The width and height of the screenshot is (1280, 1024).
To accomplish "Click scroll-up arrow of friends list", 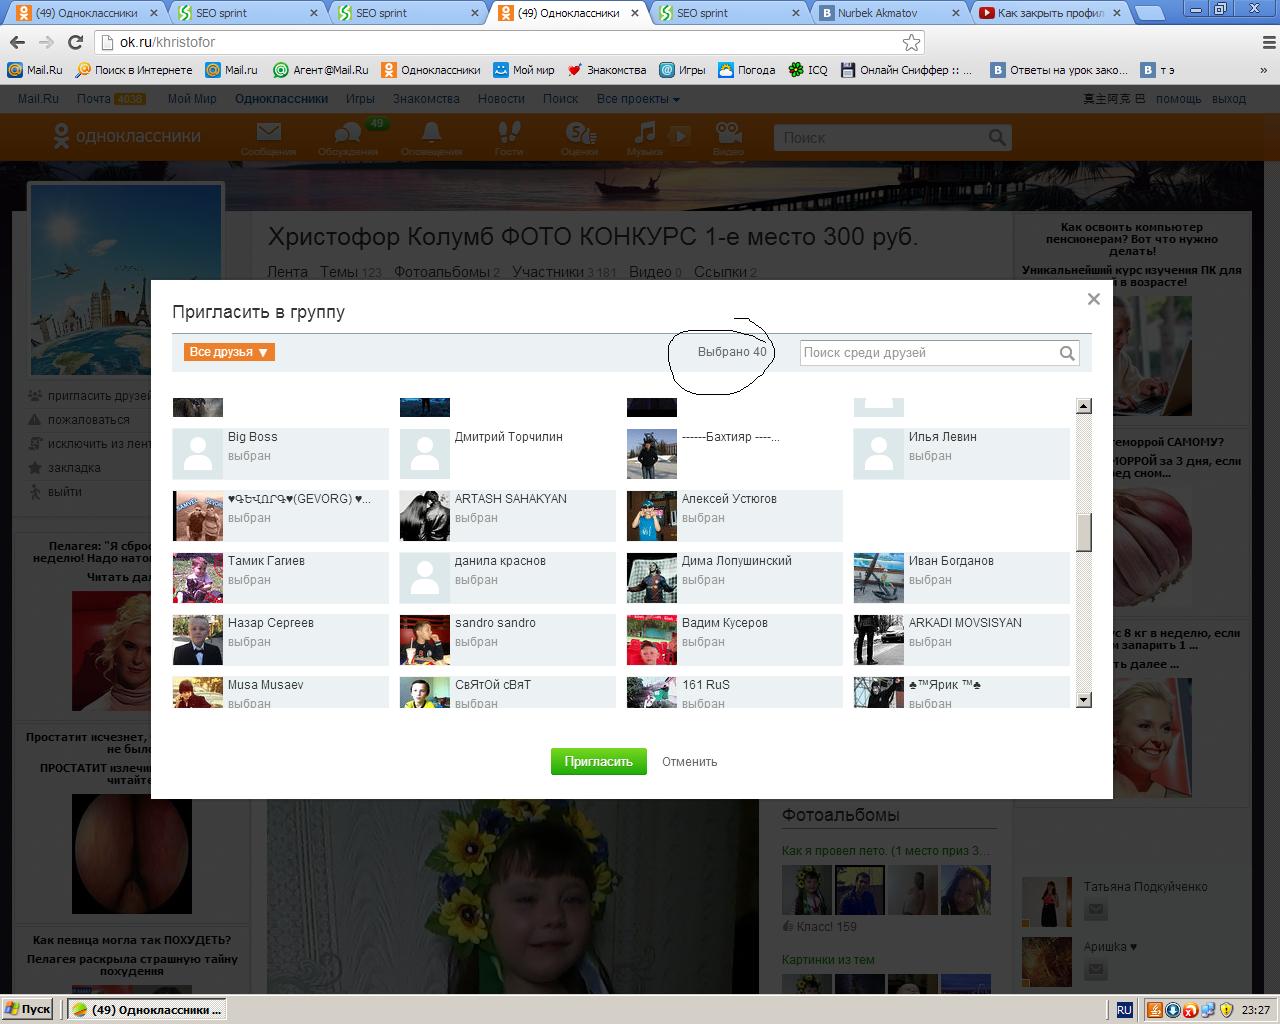I will pos(1083,406).
